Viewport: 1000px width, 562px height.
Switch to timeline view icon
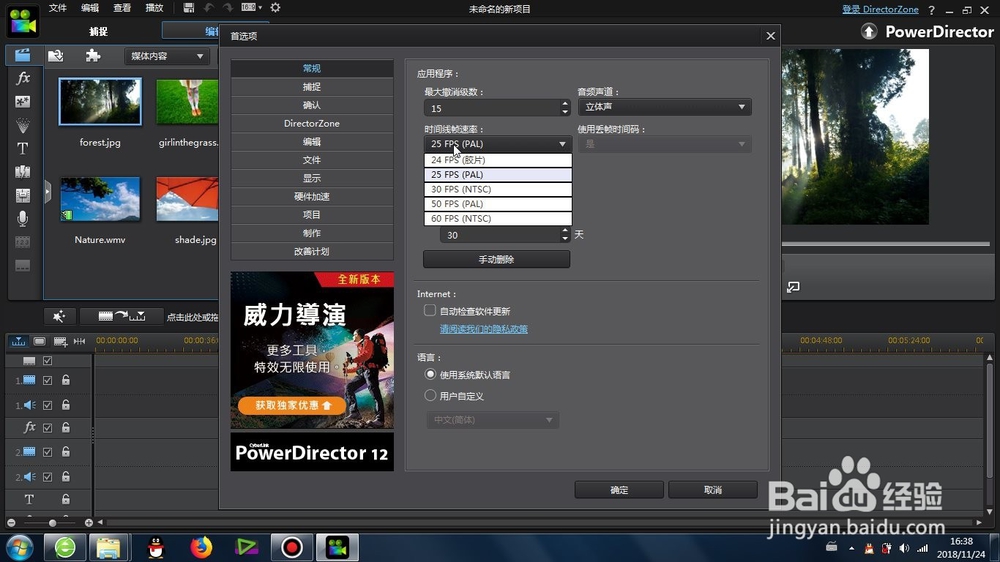click(x=18, y=341)
